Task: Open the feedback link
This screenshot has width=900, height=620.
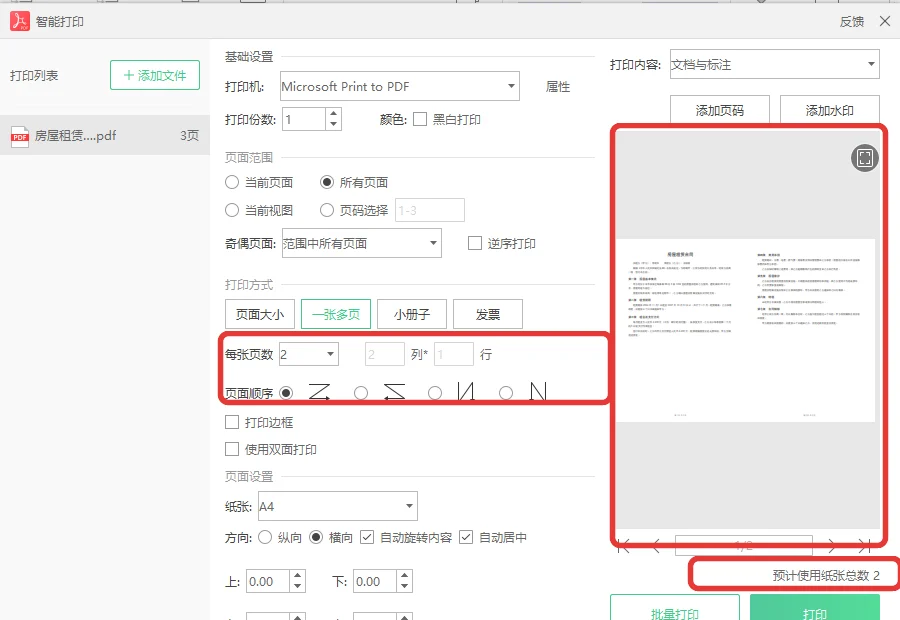Action: pos(852,22)
